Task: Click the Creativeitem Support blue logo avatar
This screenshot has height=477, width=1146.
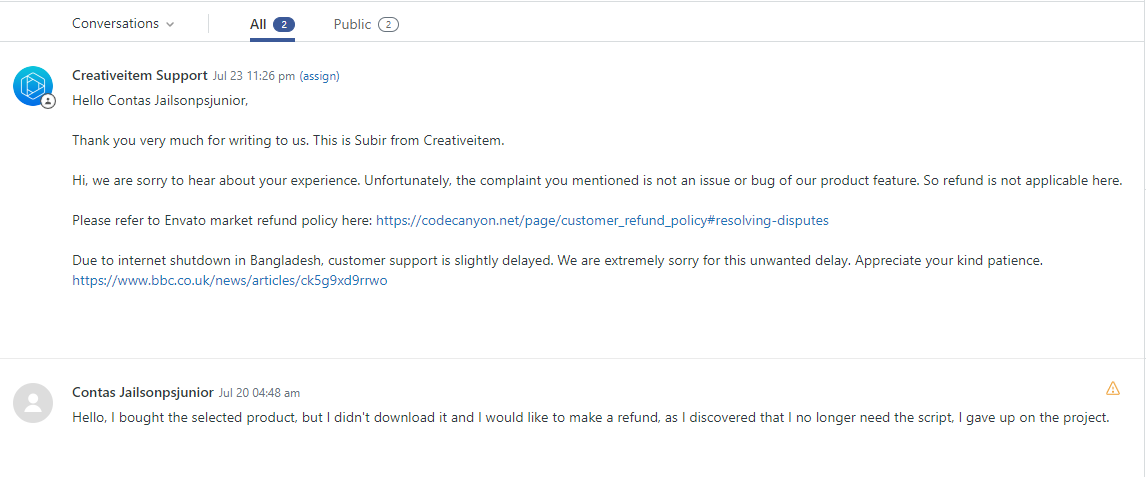Action: pyautogui.click(x=33, y=86)
